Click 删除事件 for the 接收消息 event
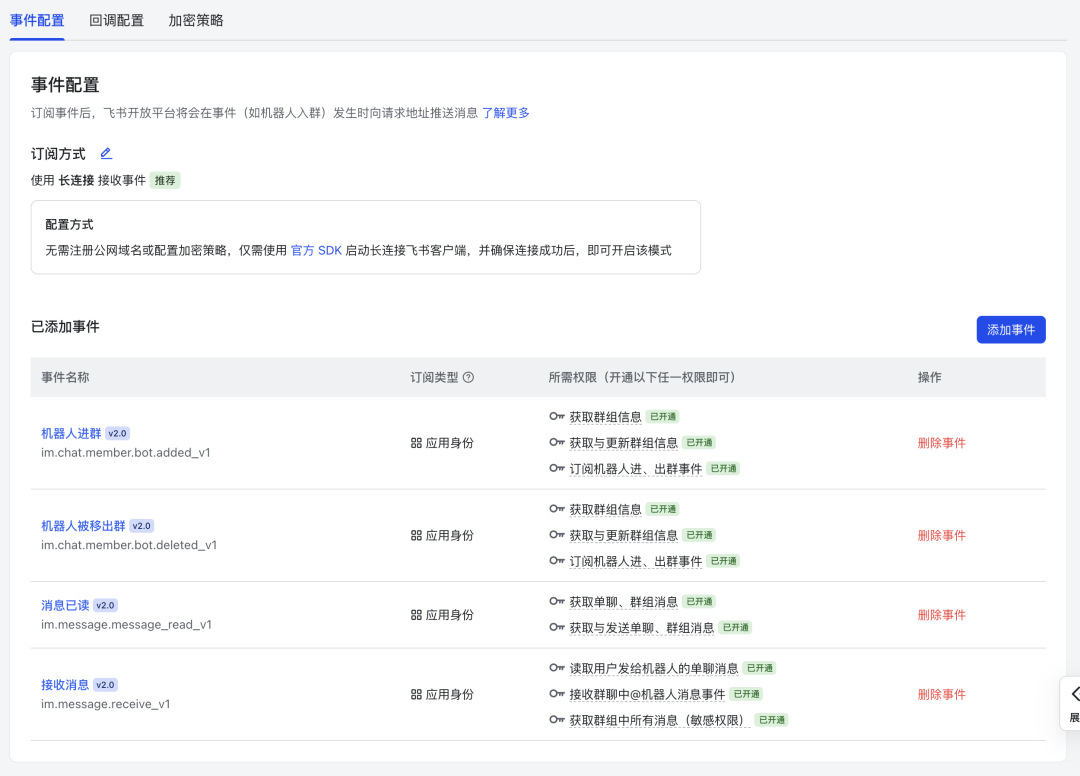Viewport: 1080px width, 776px height. pyautogui.click(x=941, y=693)
